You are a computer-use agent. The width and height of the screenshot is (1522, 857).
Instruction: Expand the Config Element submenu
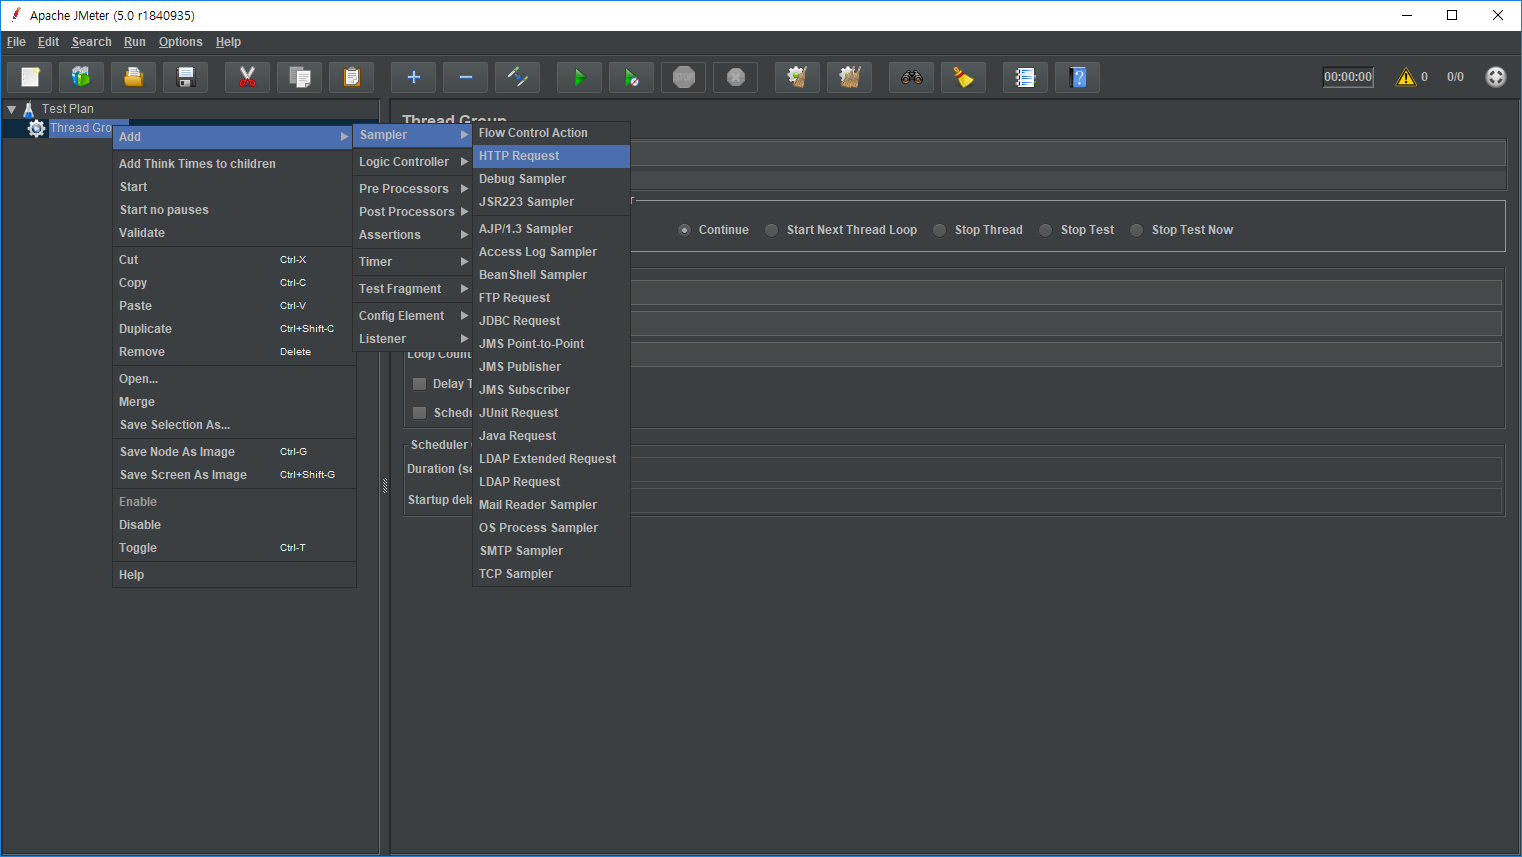click(x=413, y=316)
